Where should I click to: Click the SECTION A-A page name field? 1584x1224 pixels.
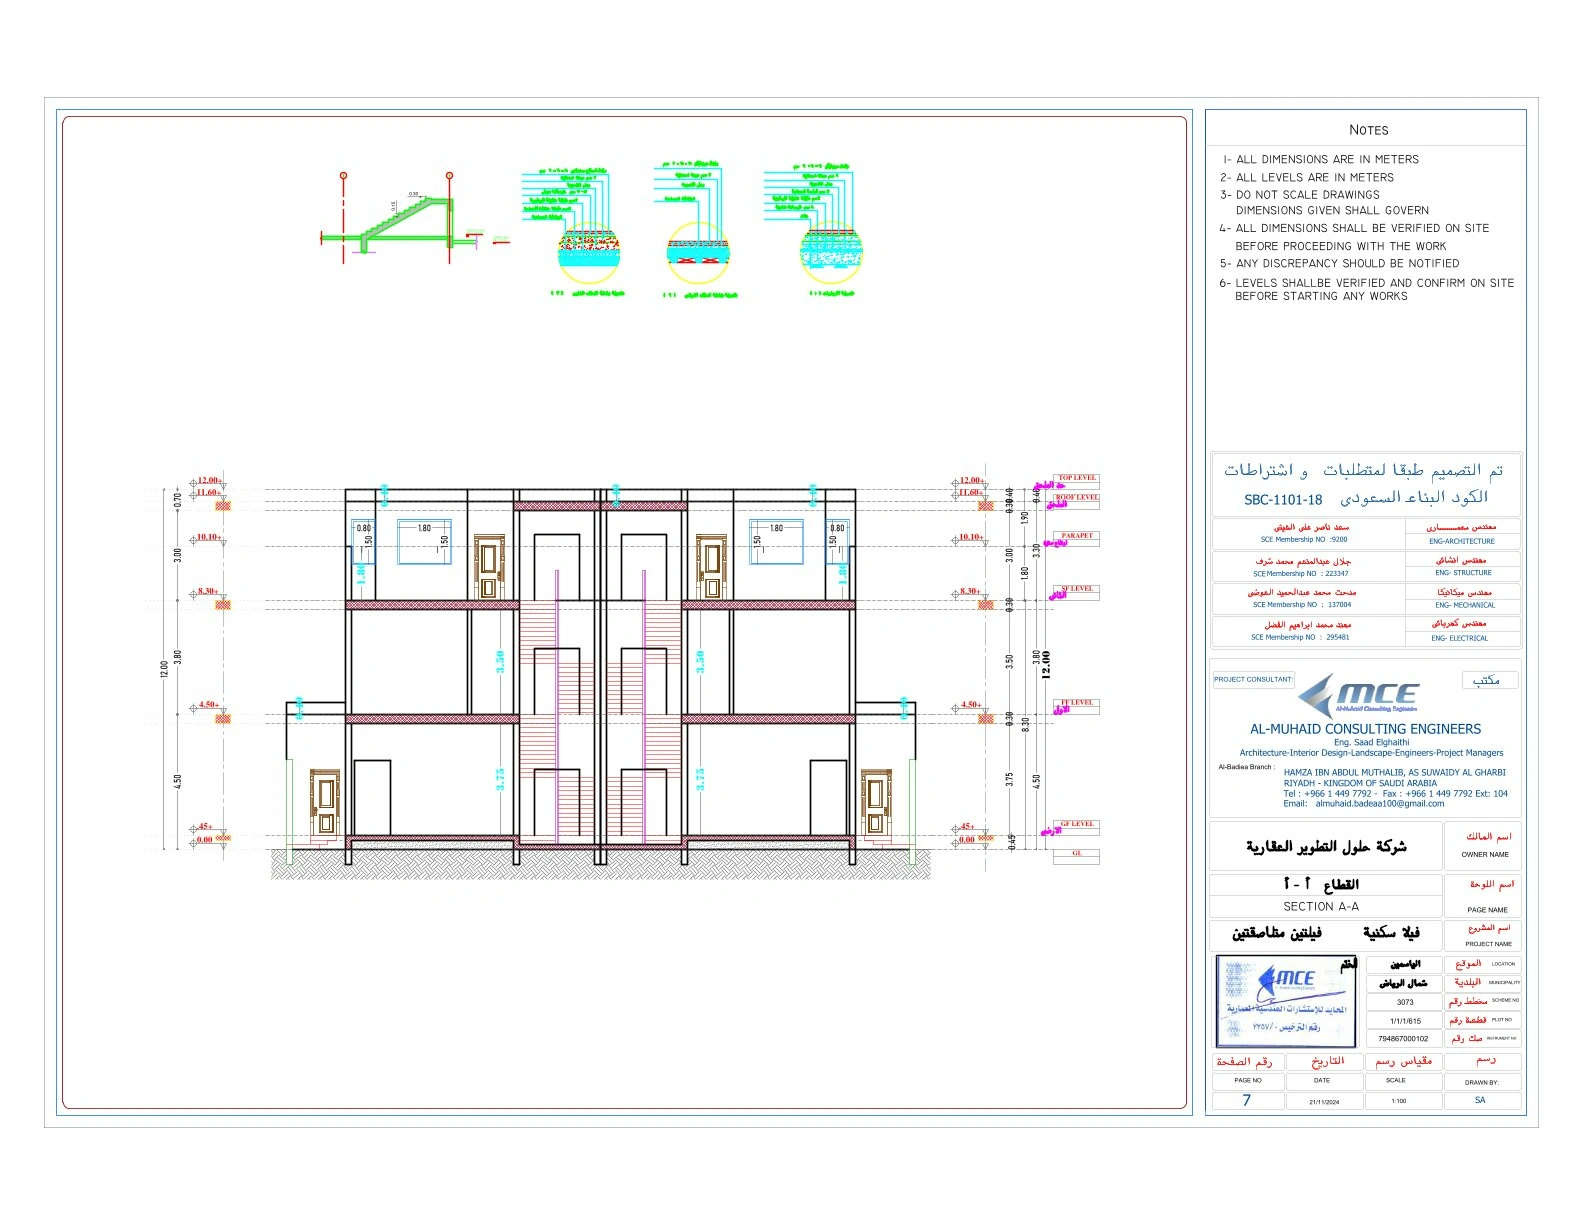pyautogui.click(x=1322, y=907)
